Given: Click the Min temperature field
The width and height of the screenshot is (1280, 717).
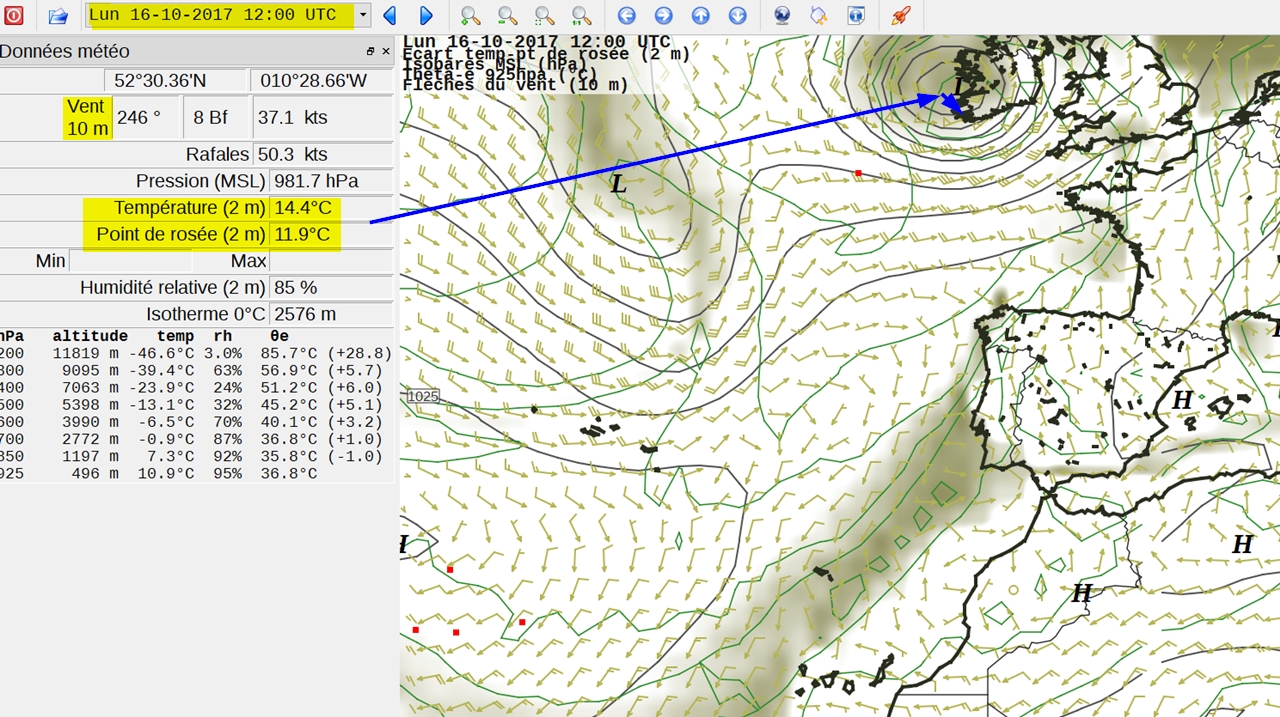Looking at the screenshot, I should tap(131, 261).
